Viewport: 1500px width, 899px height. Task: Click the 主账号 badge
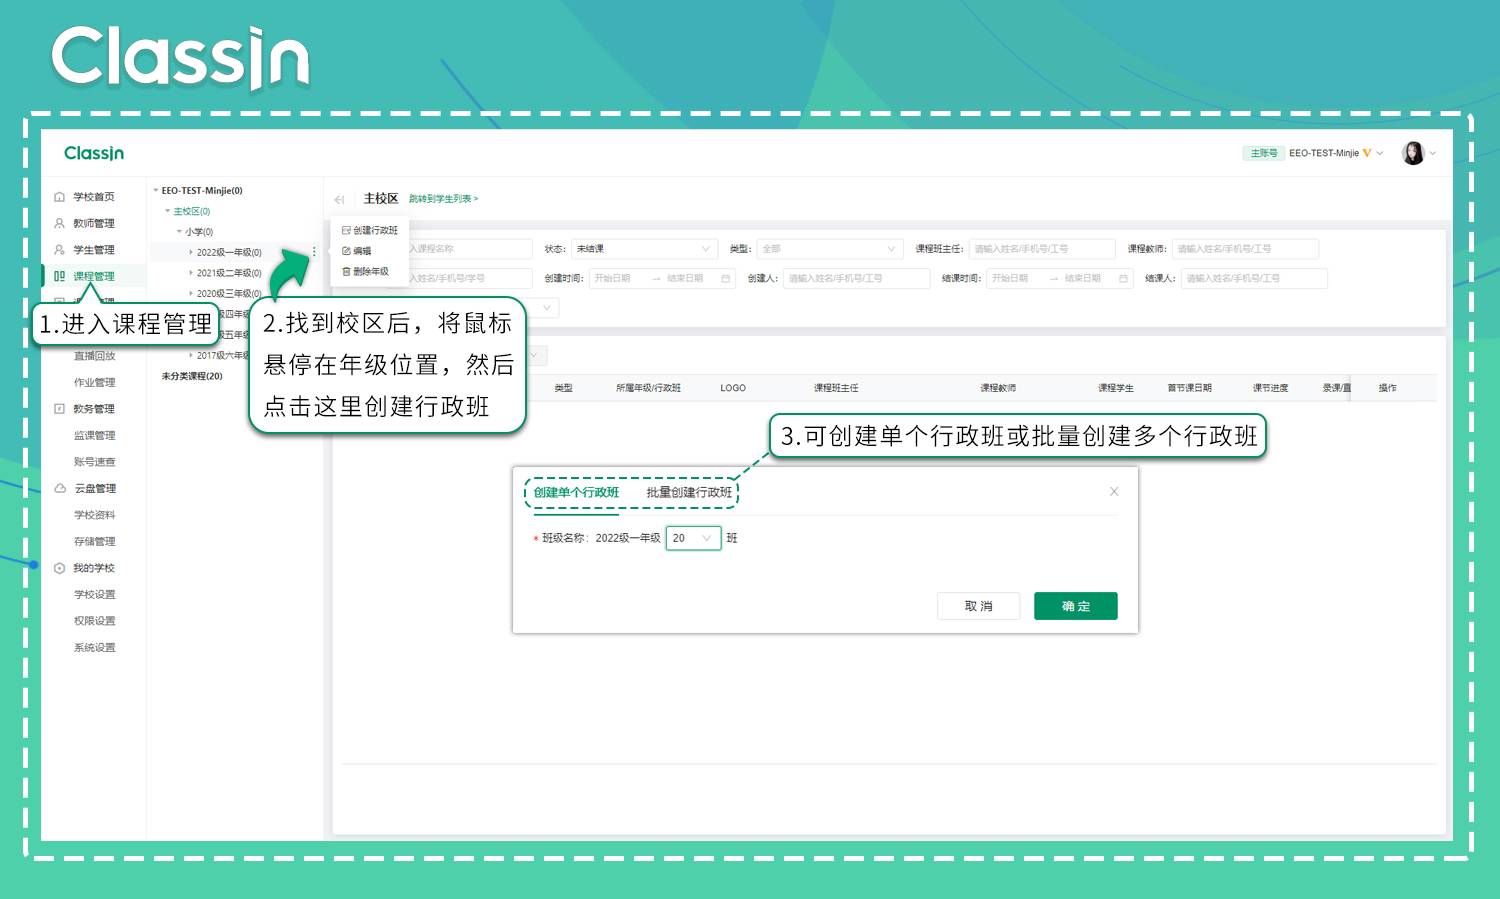[1263, 153]
